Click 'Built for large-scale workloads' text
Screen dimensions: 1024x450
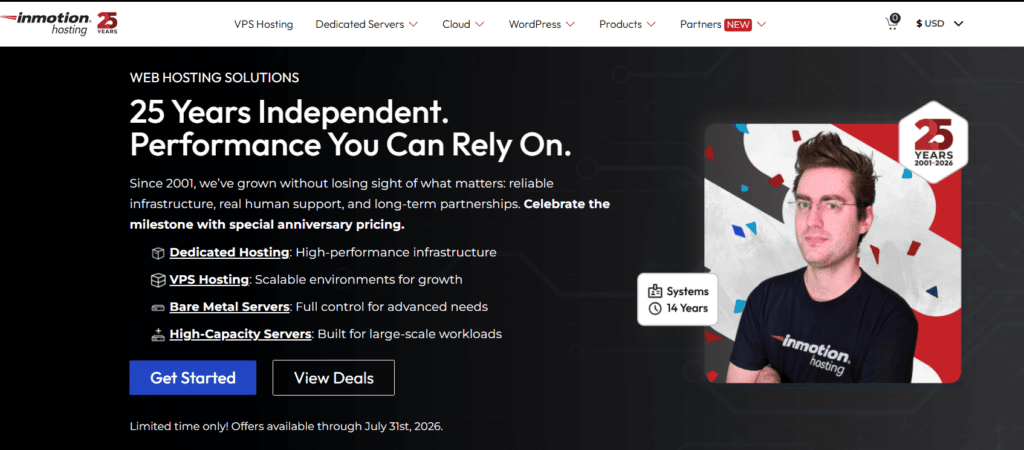pyautogui.click(x=409, y=334)
